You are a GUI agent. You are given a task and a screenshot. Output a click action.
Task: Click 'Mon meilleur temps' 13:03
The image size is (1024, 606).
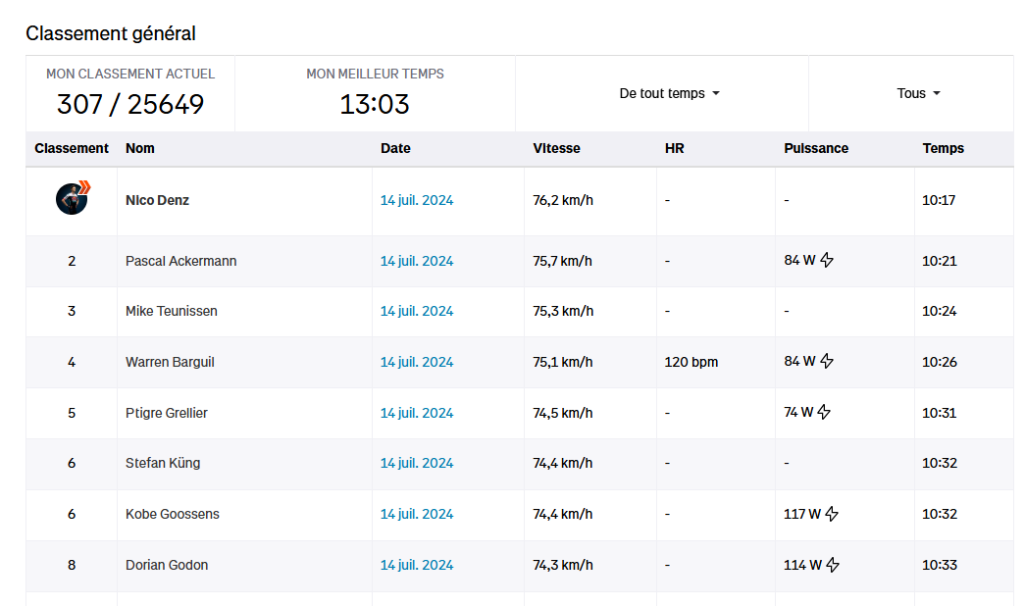point(374,104)
